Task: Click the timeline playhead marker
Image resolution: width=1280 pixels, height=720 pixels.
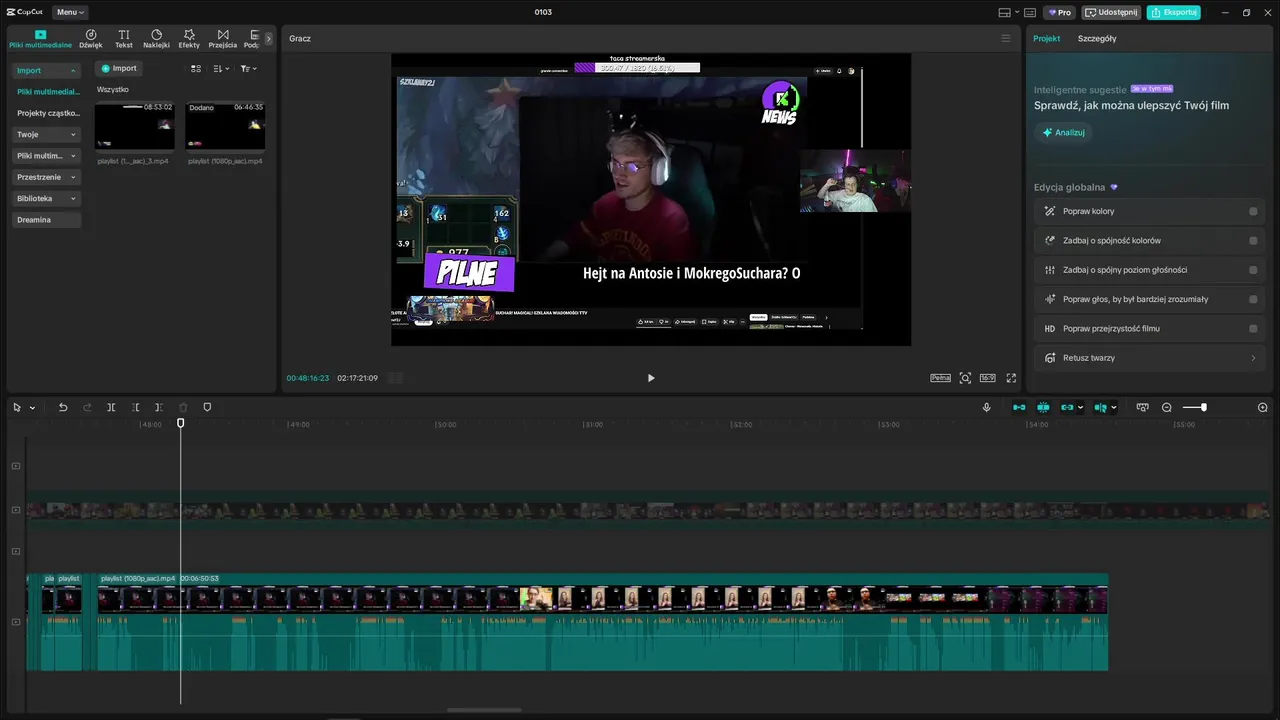Action: coord(181,423)
